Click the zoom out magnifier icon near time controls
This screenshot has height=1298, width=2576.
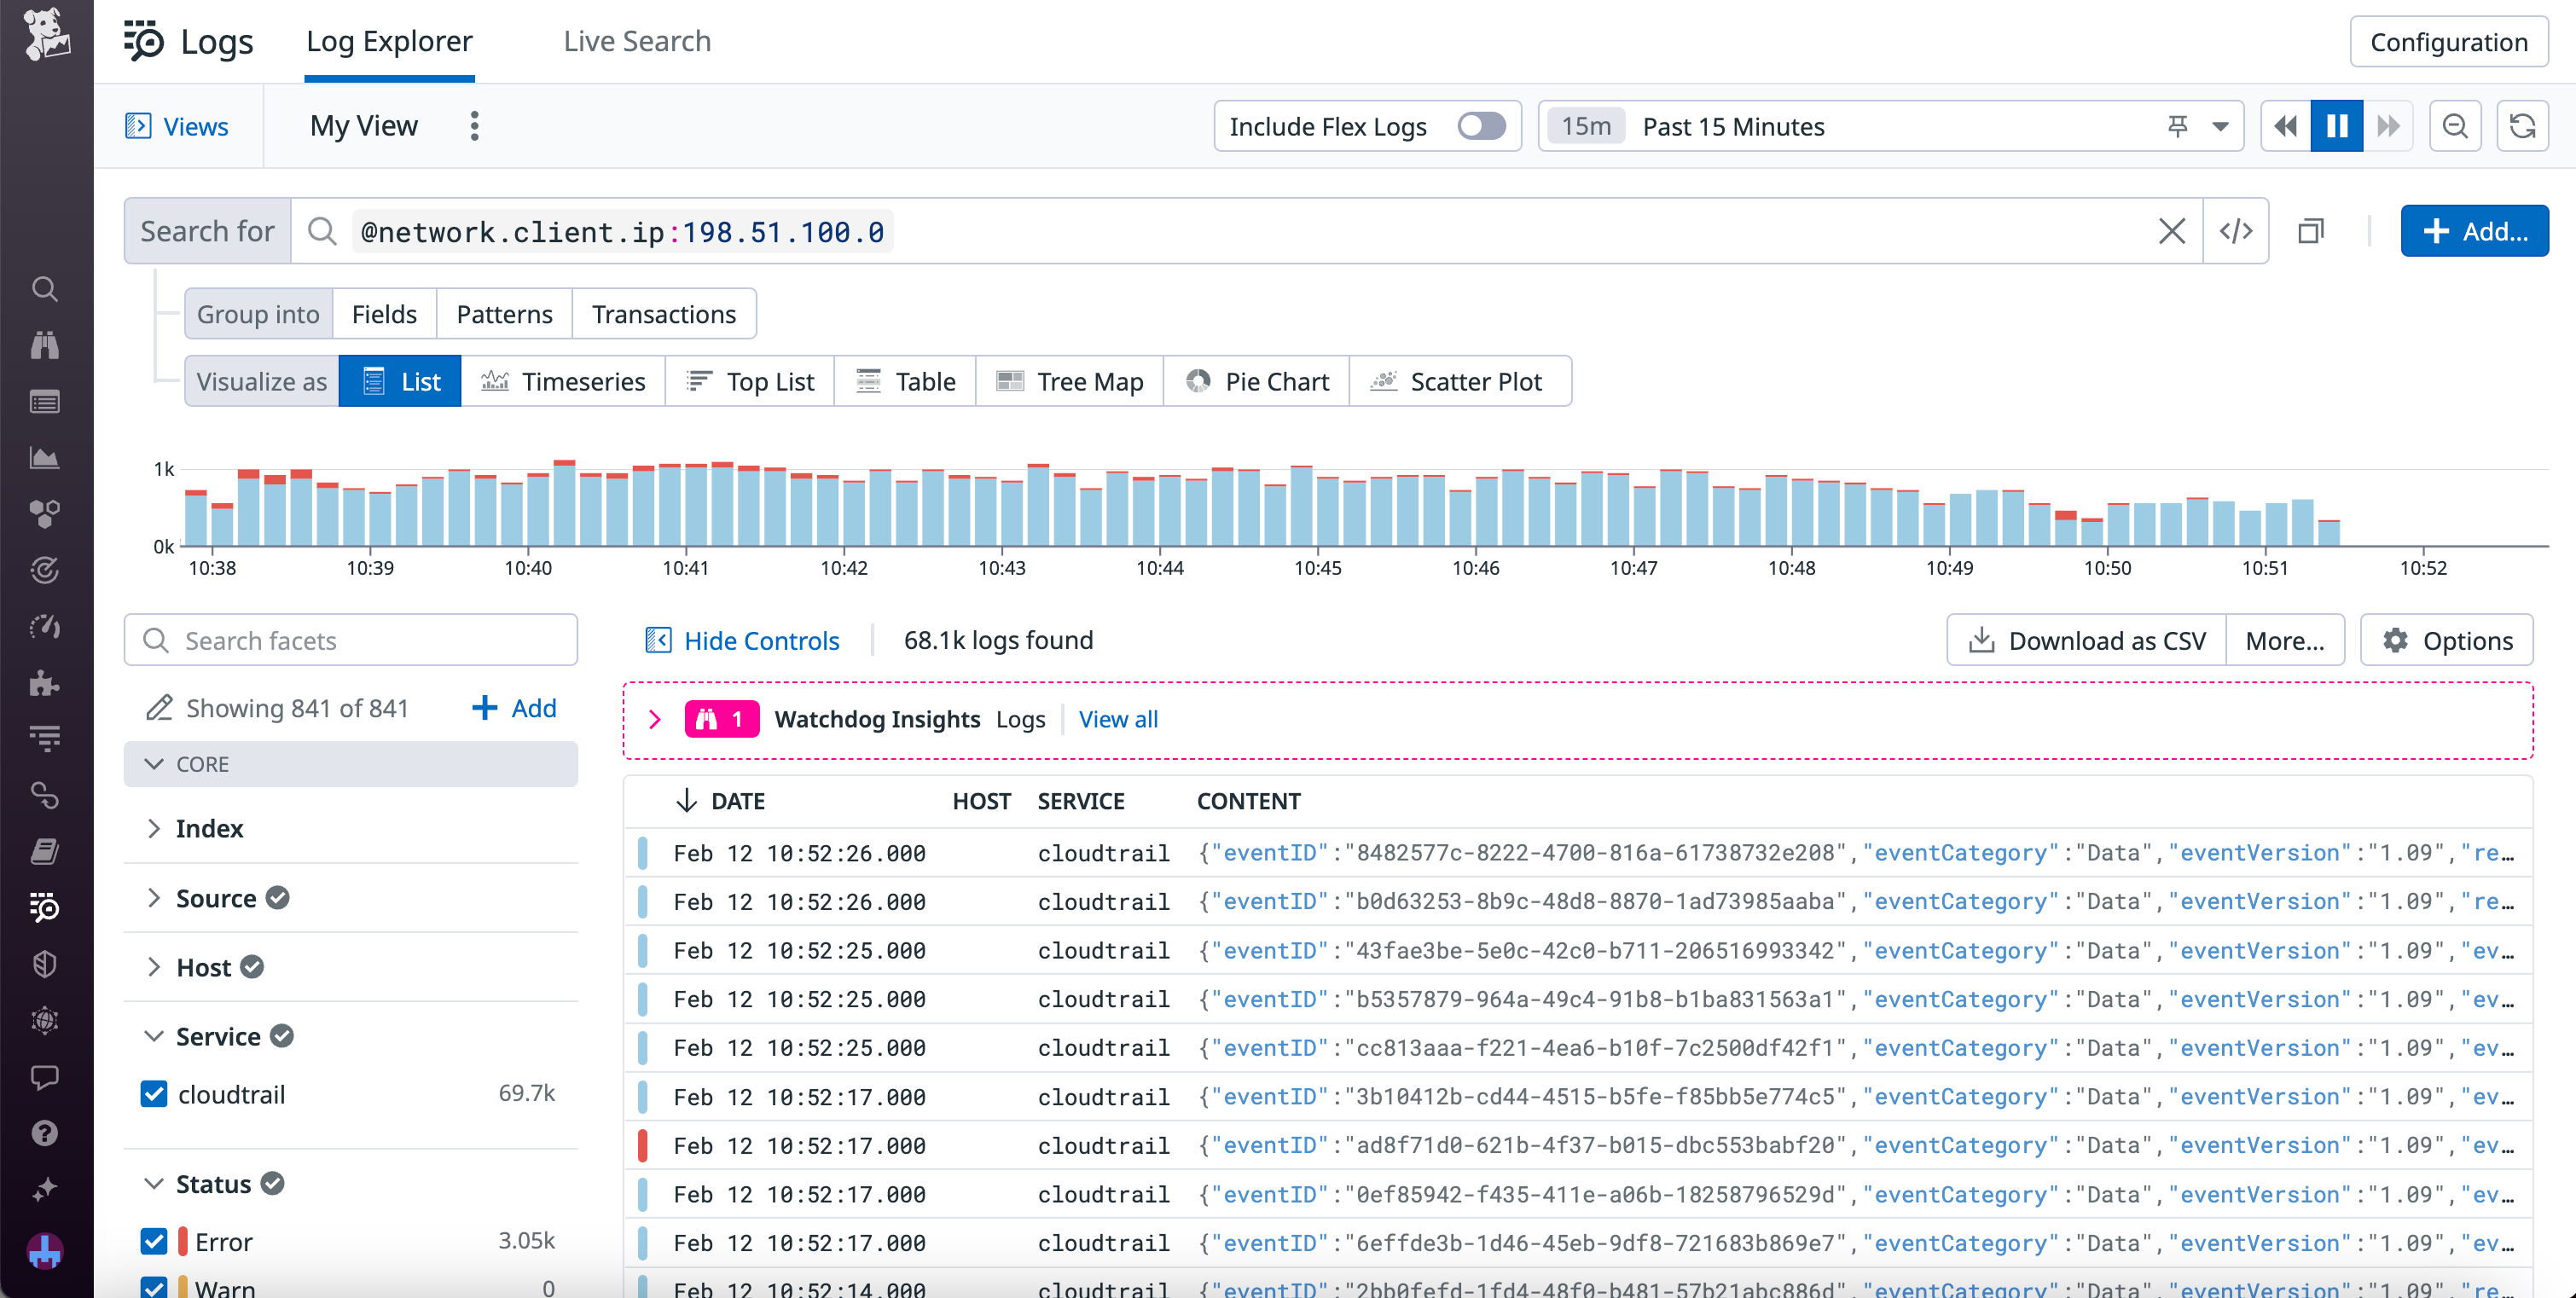click(2455, 126)
